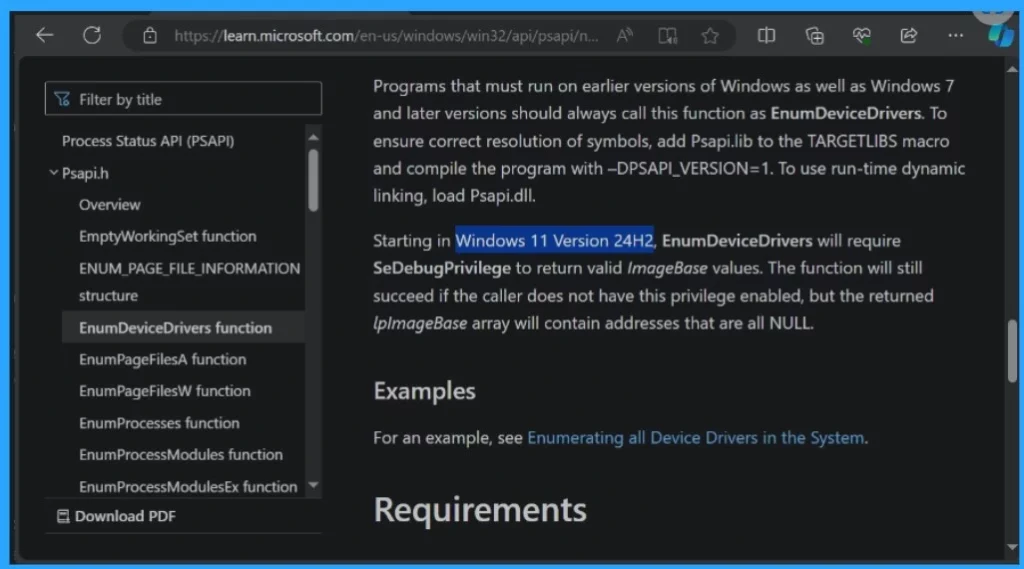Click the highlighted Windows 11 Version 24H2 text
Screen dimensions: 1024x569
pyautogui.click(x=554, y=240)
